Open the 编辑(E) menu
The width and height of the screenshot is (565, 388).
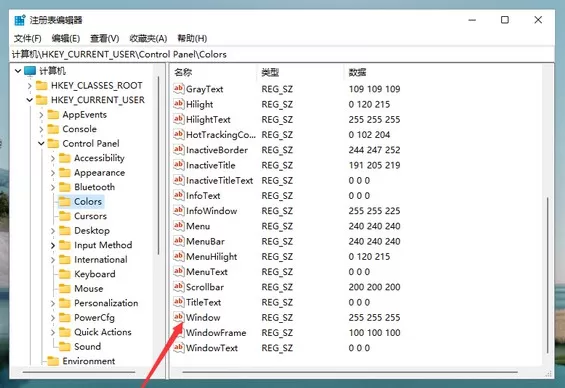[x=66, y=38]
